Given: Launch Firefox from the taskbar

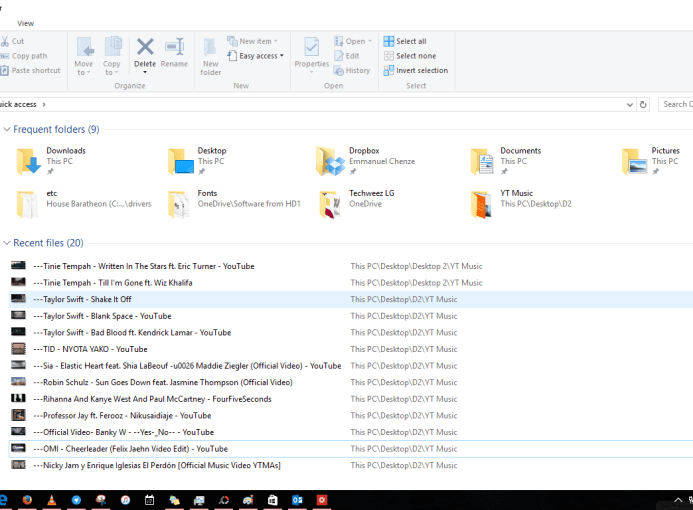Looking at the screenshot, I should tap(27, 500).
